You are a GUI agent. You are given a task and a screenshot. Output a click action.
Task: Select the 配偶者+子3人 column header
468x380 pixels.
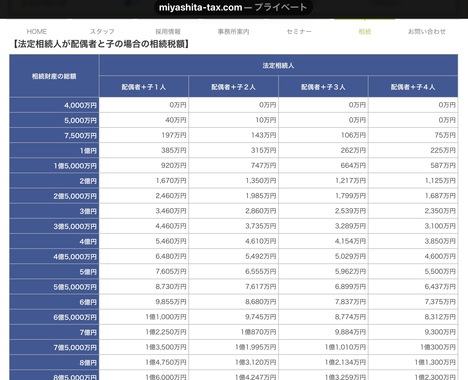pos(323,87)
